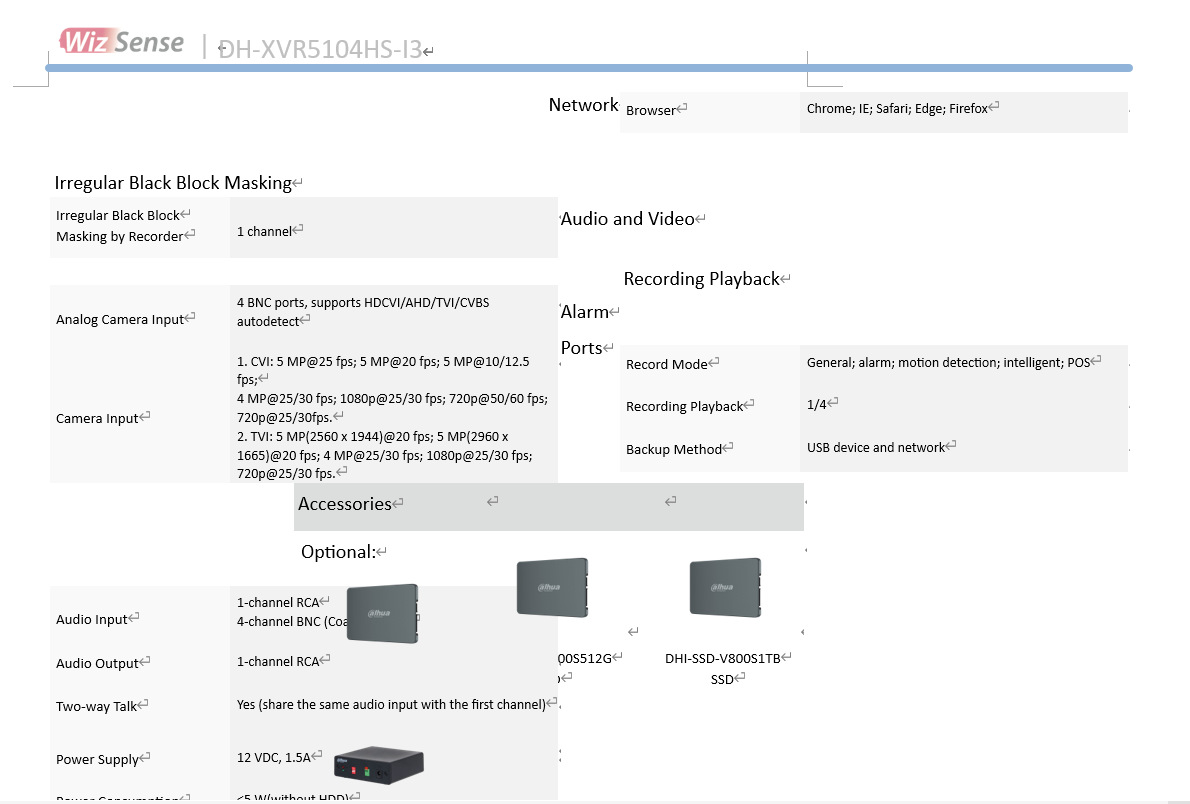The image size is (1190, 804).
Task: Click the Recording Playback heading
Action: coord(701,279)
